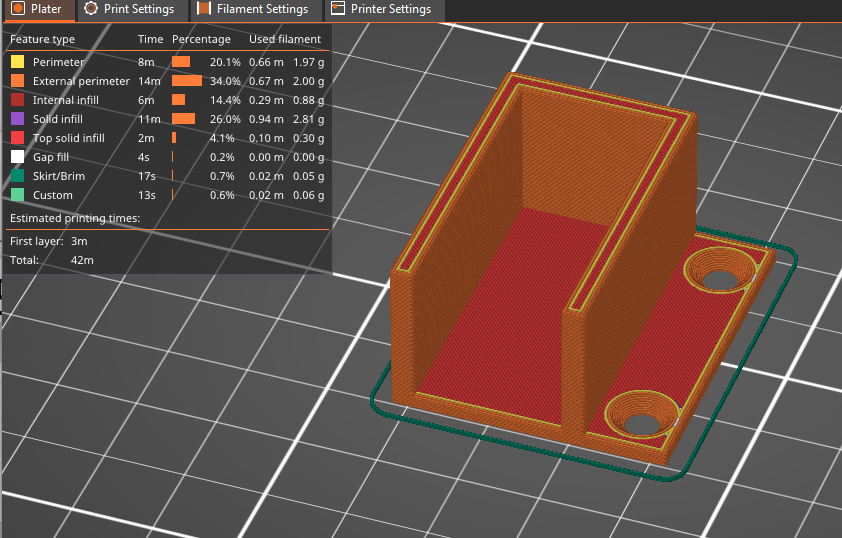The height and width of the screenshot is (538, 842).
Task: Click the 4.1% Top solid infill percentage
Action: pos(222,138)
